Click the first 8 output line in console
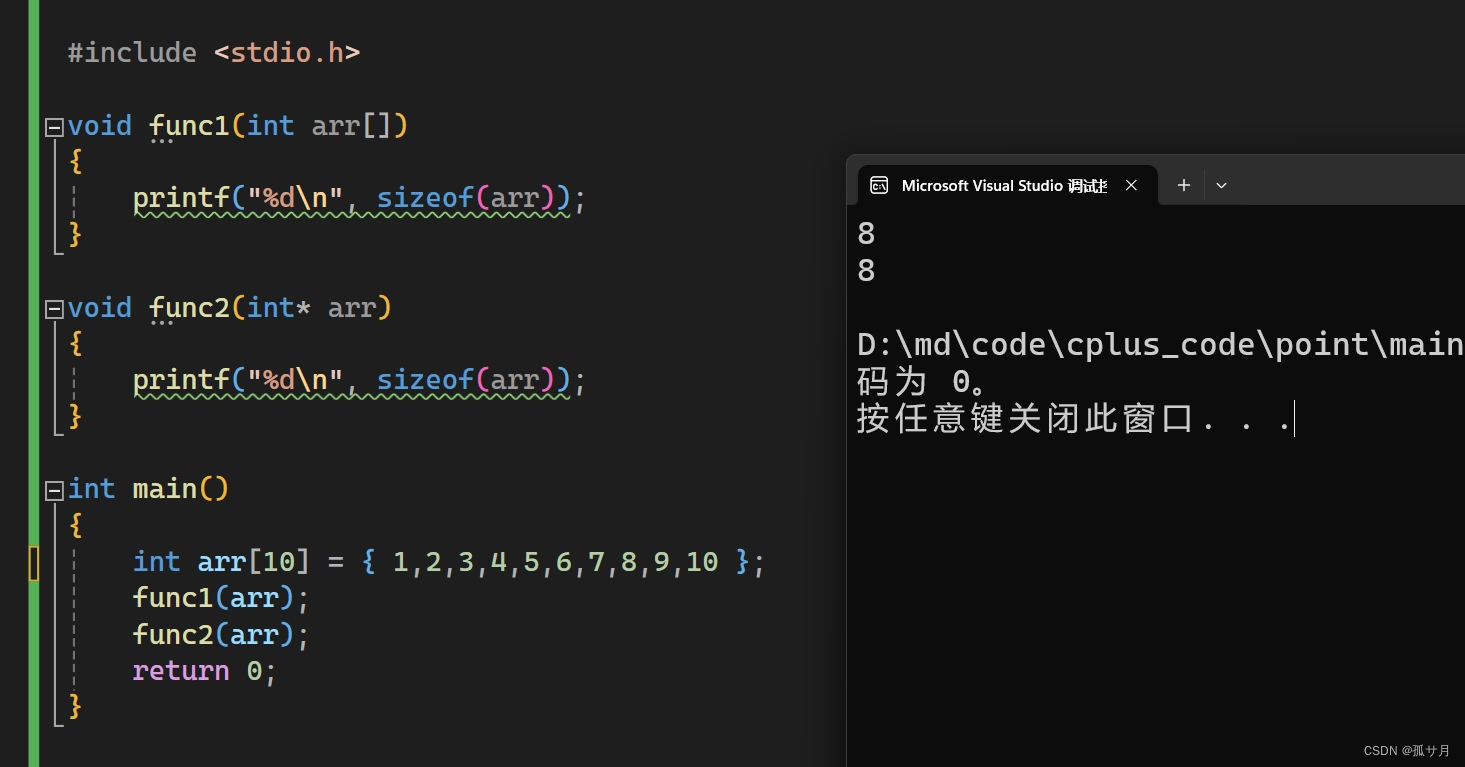This screenshot has height=767, width=1465. 866,234
